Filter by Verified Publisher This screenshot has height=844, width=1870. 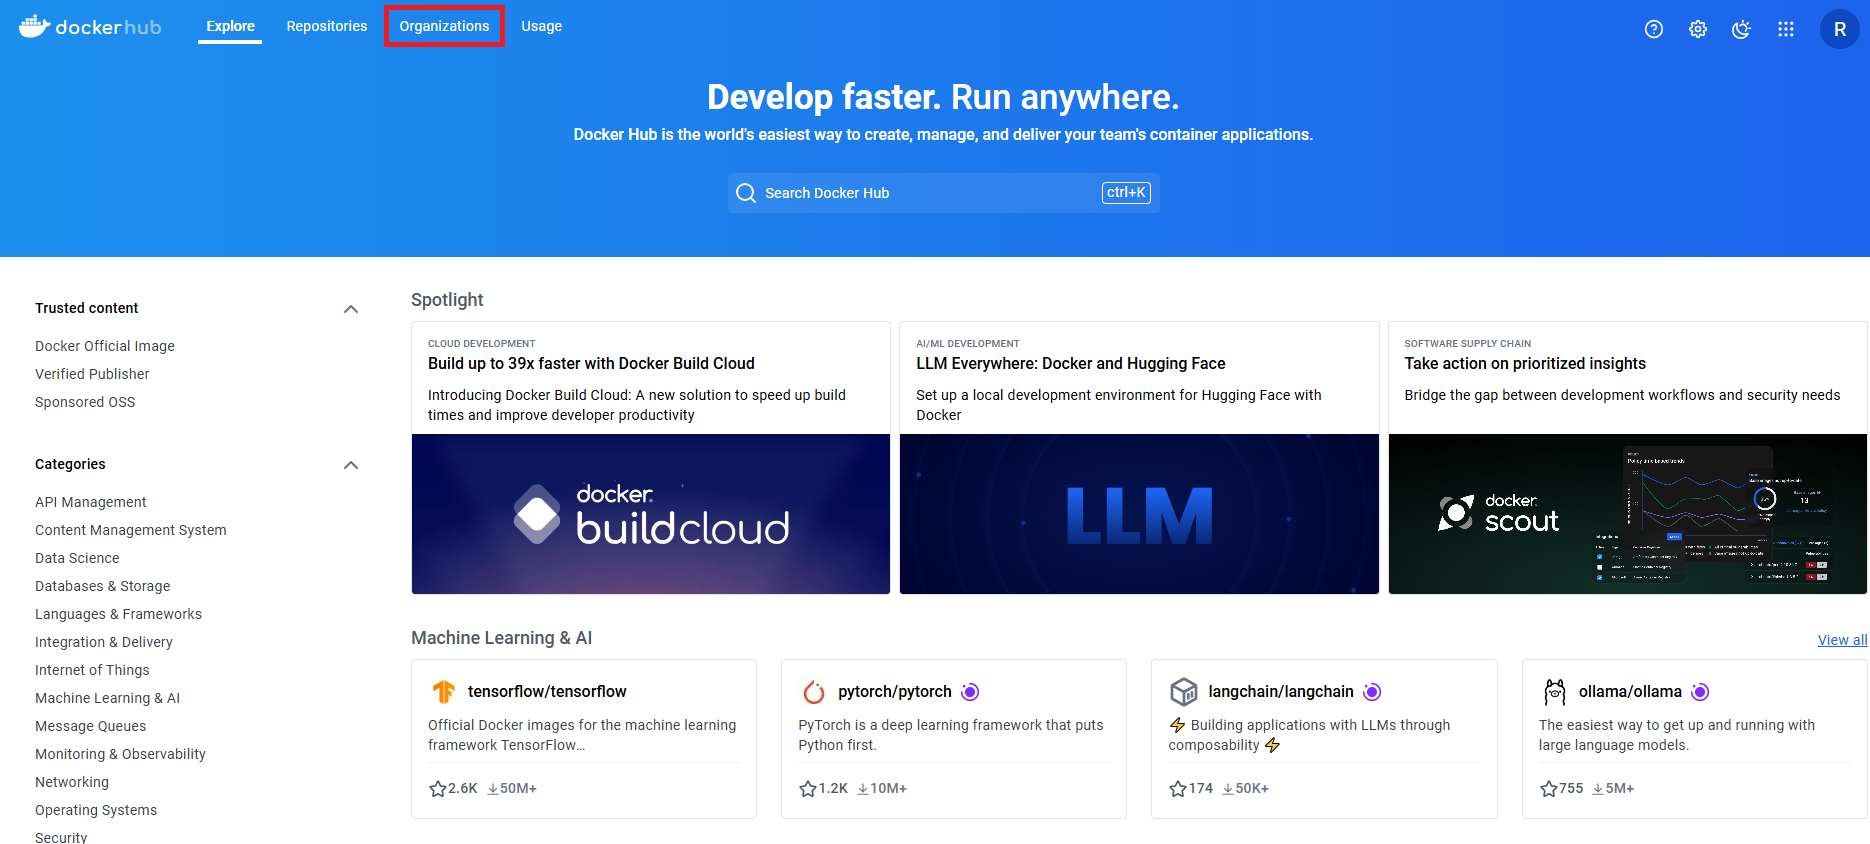point(92,374)
